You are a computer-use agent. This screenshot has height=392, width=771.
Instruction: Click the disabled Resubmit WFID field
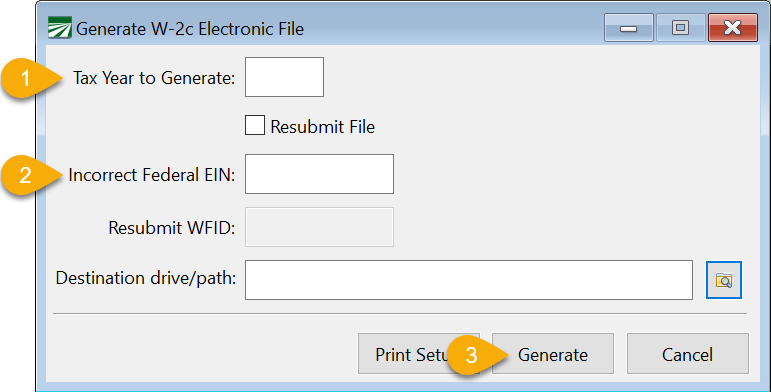pyautogui.click(x=319, y=227)
